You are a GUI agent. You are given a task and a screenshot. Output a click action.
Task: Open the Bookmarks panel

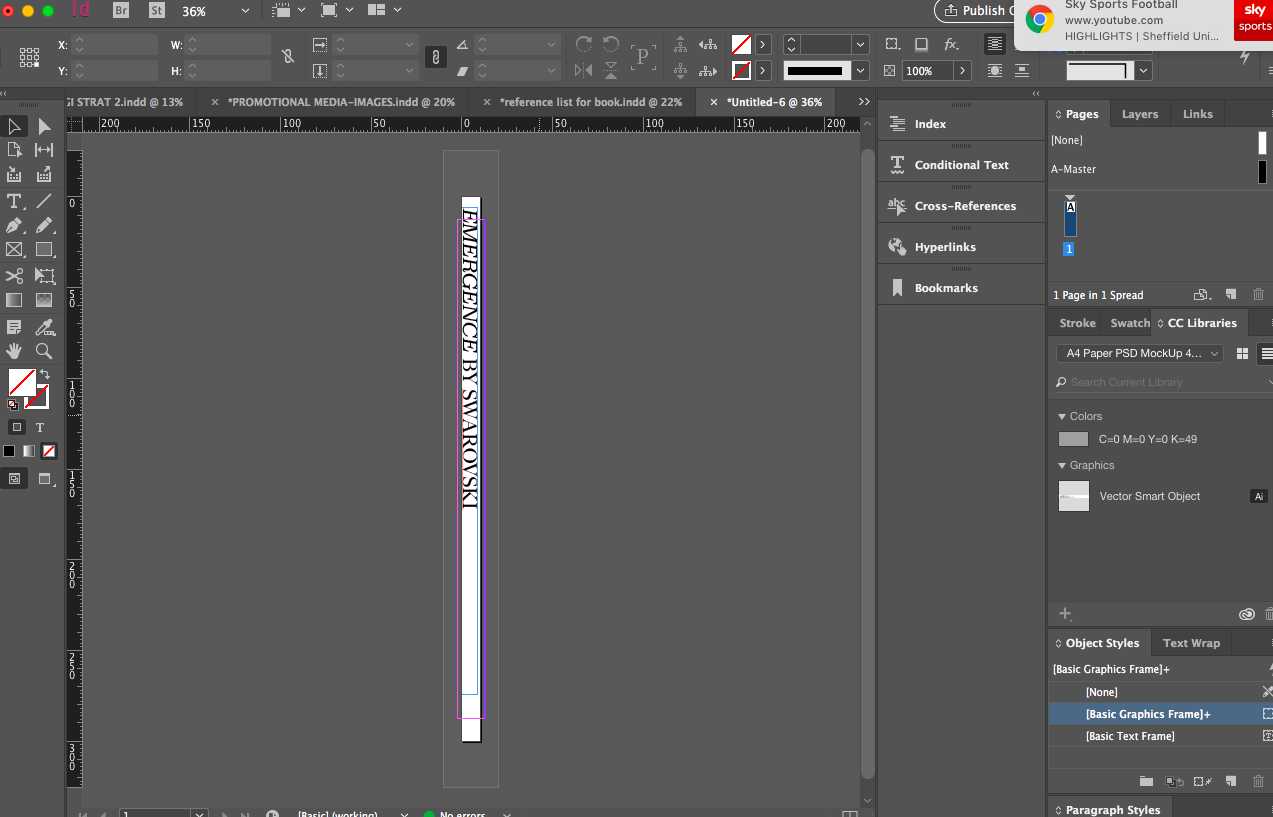947,288
